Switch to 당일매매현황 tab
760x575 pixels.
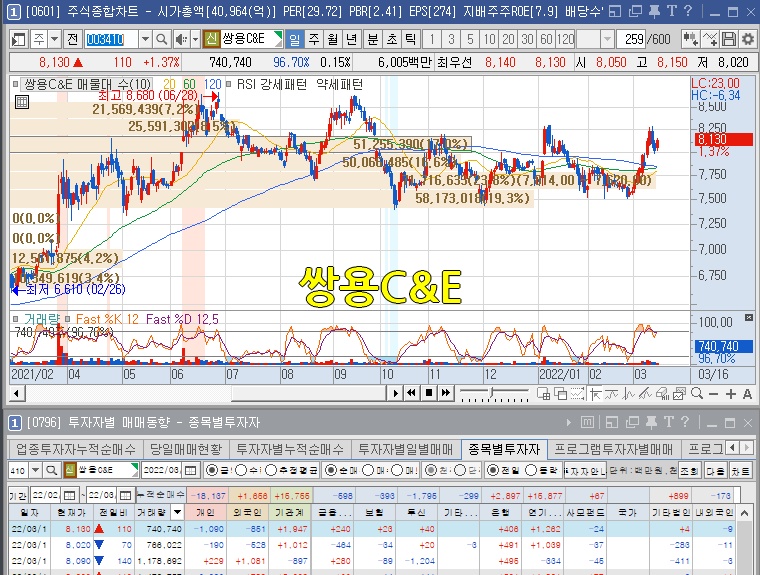click(186, 449)
